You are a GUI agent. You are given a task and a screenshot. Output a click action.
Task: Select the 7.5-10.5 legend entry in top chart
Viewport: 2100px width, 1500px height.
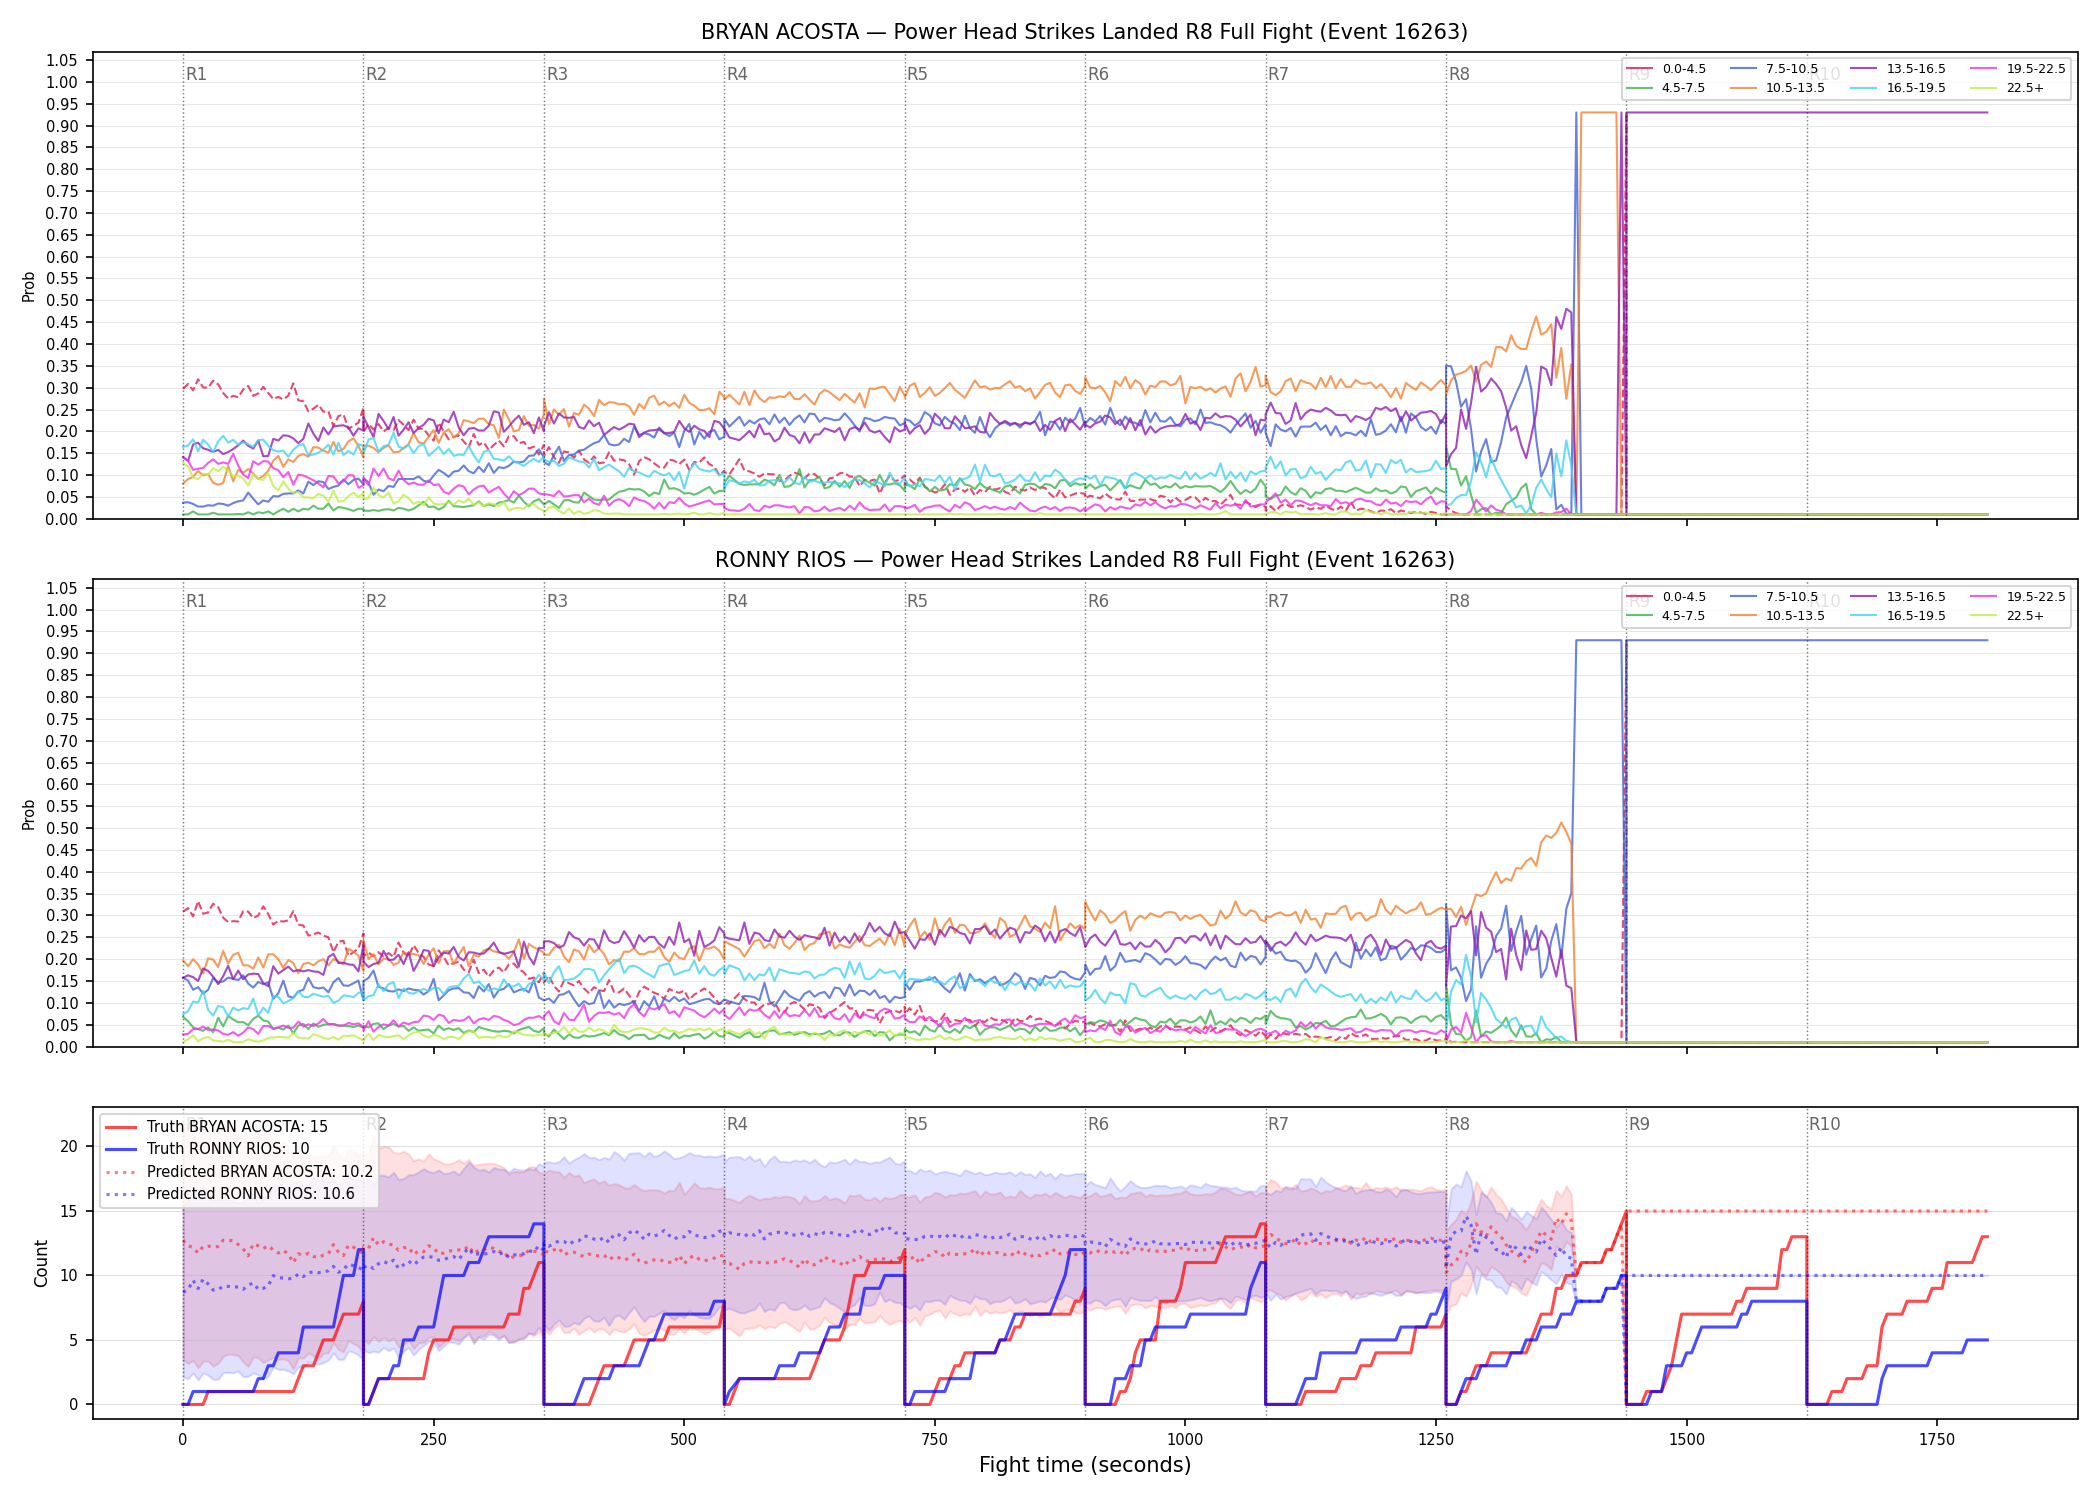[x=1774, y=69]
